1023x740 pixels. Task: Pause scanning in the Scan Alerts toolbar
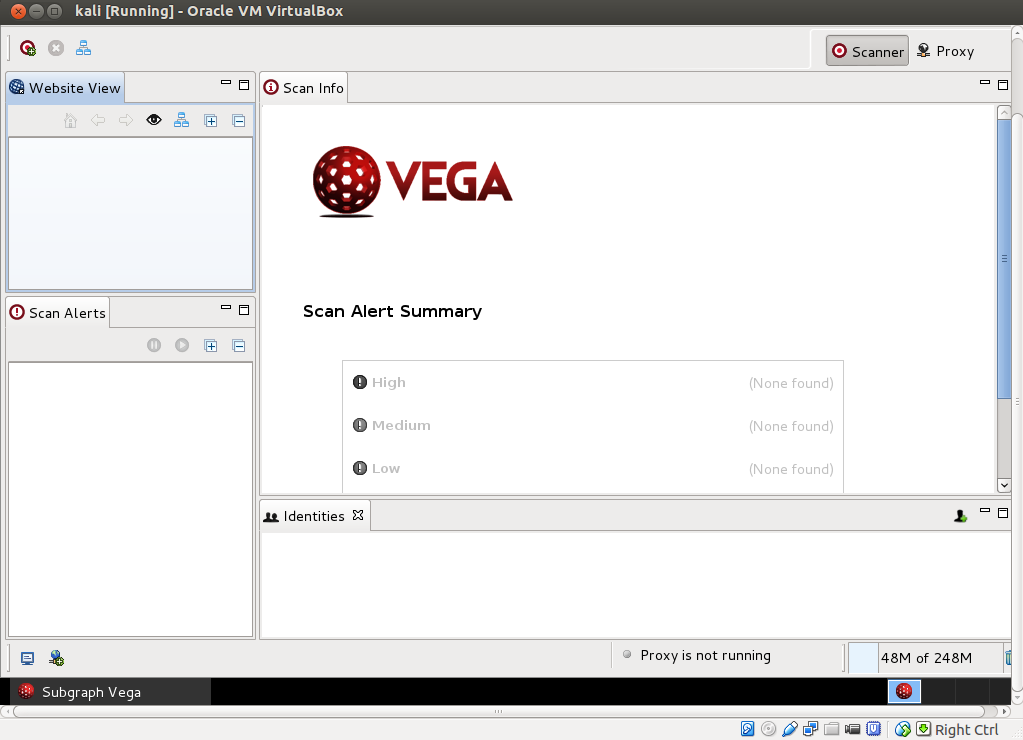(x=153, y=345)
